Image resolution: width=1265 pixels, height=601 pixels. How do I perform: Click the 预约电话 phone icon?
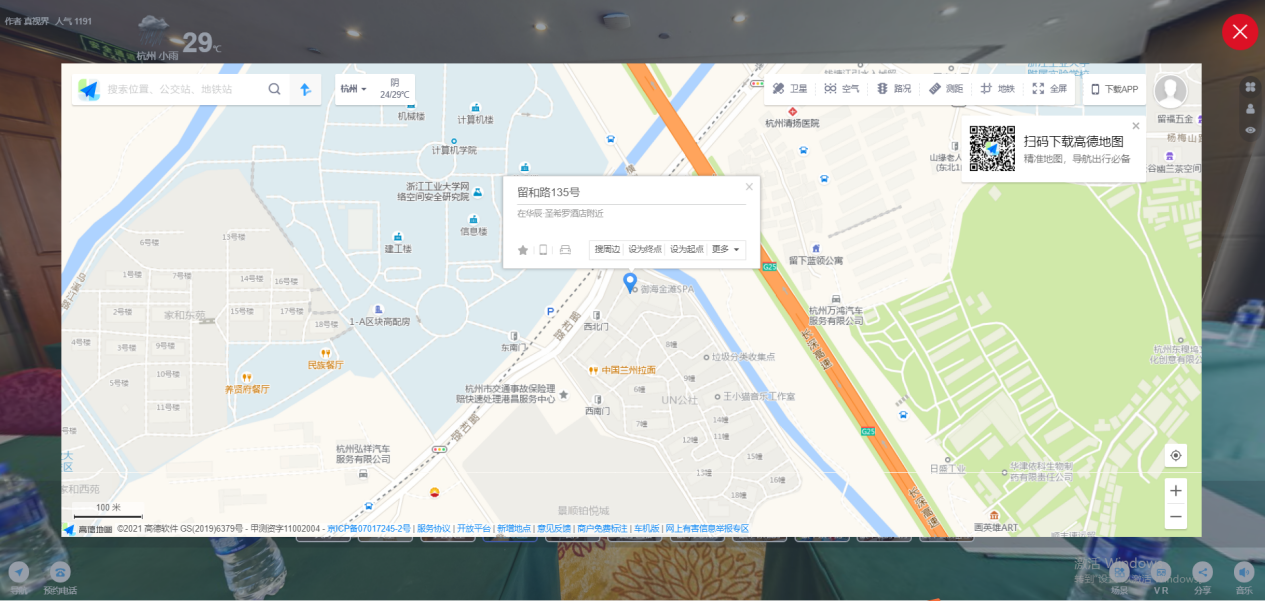click(x=60, y=572)
